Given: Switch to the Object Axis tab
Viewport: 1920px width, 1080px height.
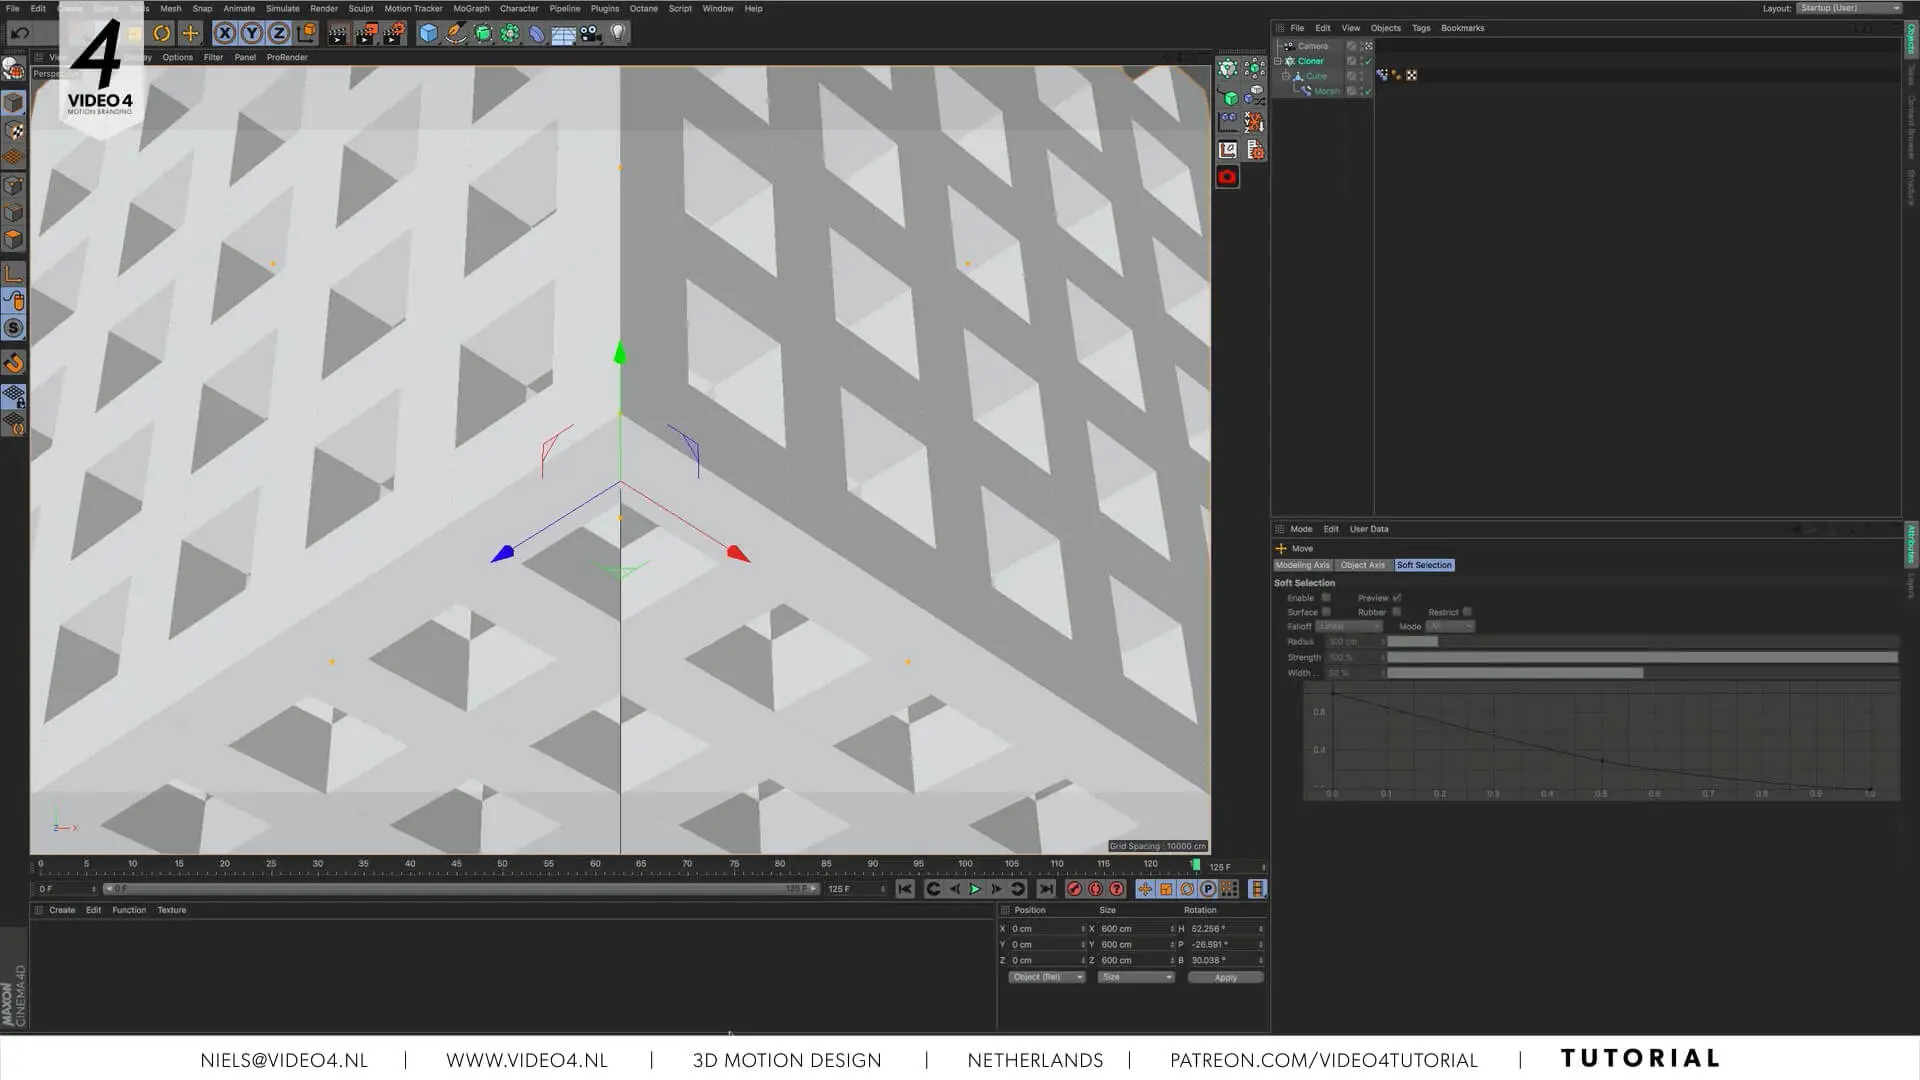Looking at the screenshot, I should click(1363, 565).
